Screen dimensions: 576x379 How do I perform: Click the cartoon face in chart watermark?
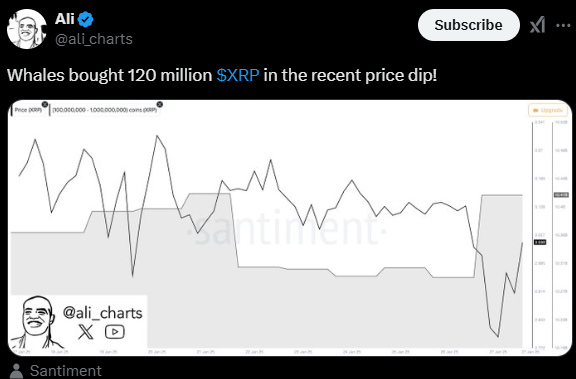35,322
